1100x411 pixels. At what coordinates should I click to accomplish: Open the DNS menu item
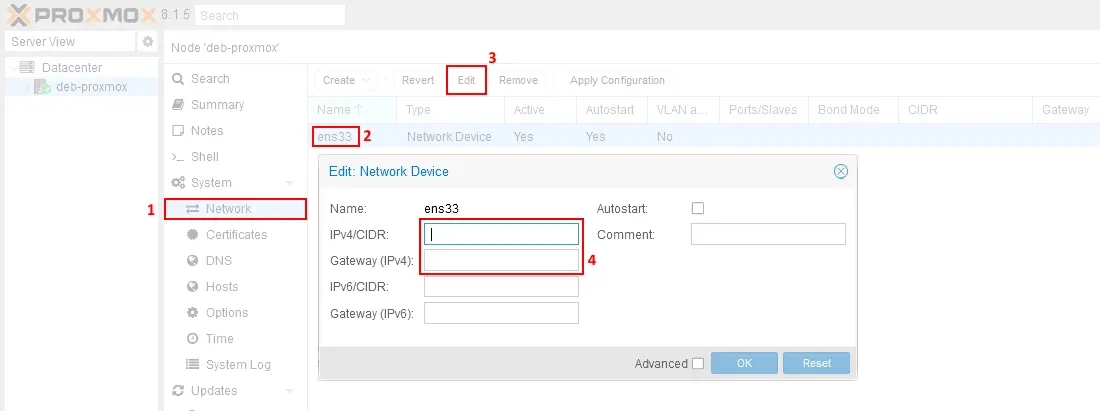click(235, 260)
